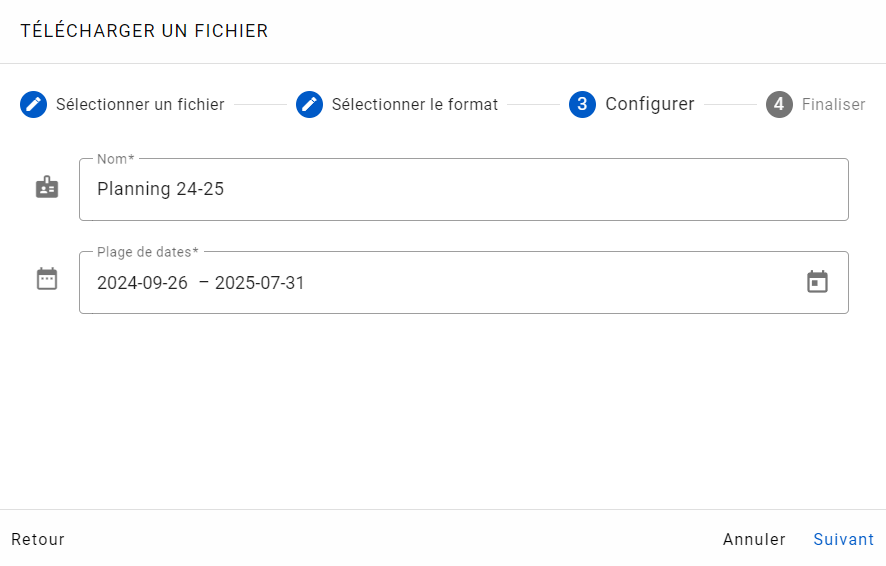Select the Configurer step label
Viewport: 886px width, 566px height.
click(x=650, y=105)
